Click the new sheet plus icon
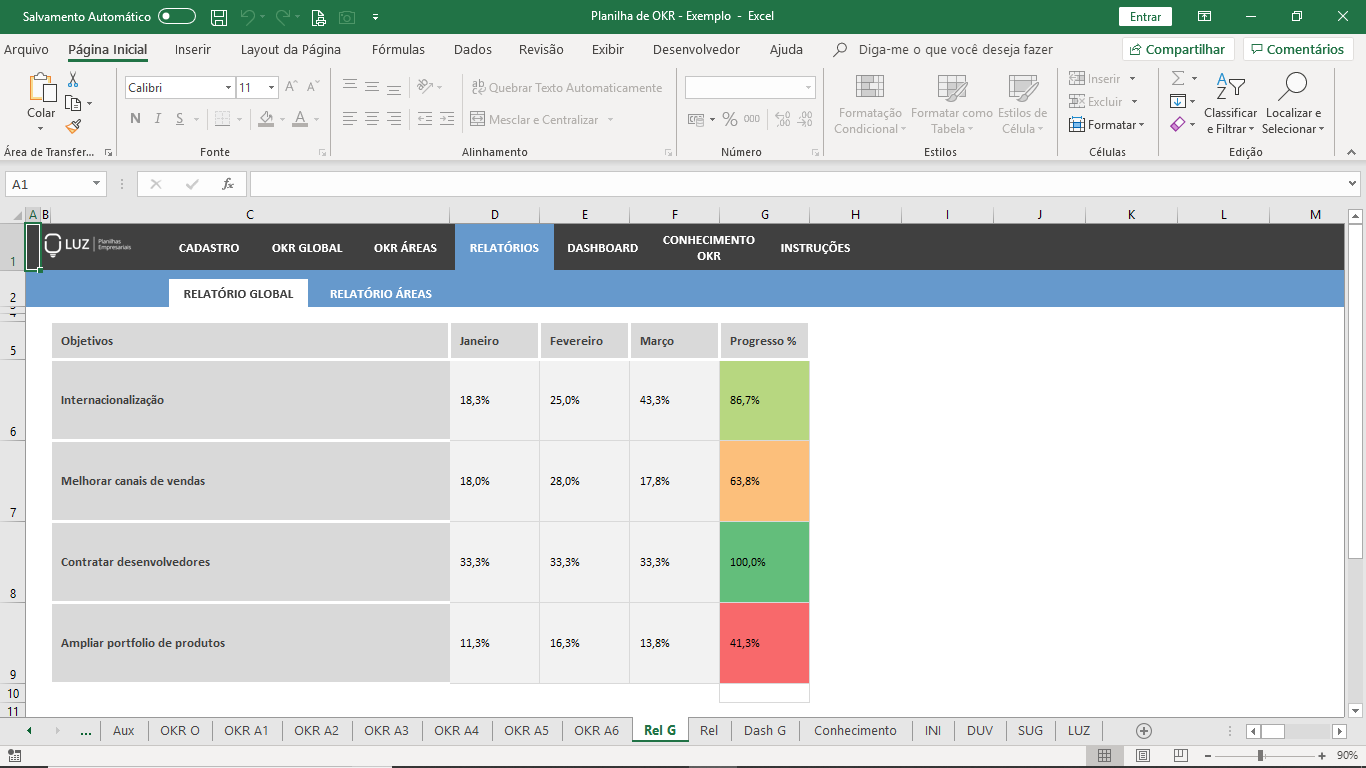This screenshot has height=768, width=1366. [x=1144, y=731]
